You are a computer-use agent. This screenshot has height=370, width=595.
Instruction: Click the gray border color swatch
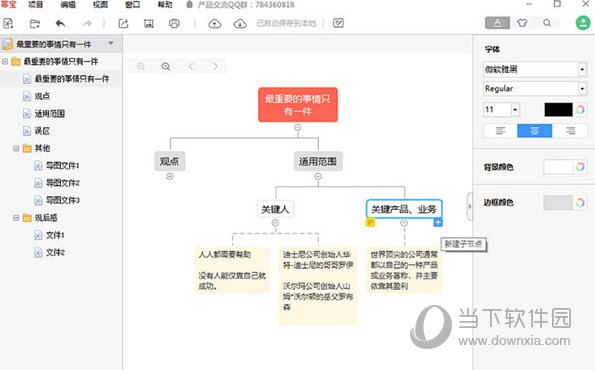[558, 202]
